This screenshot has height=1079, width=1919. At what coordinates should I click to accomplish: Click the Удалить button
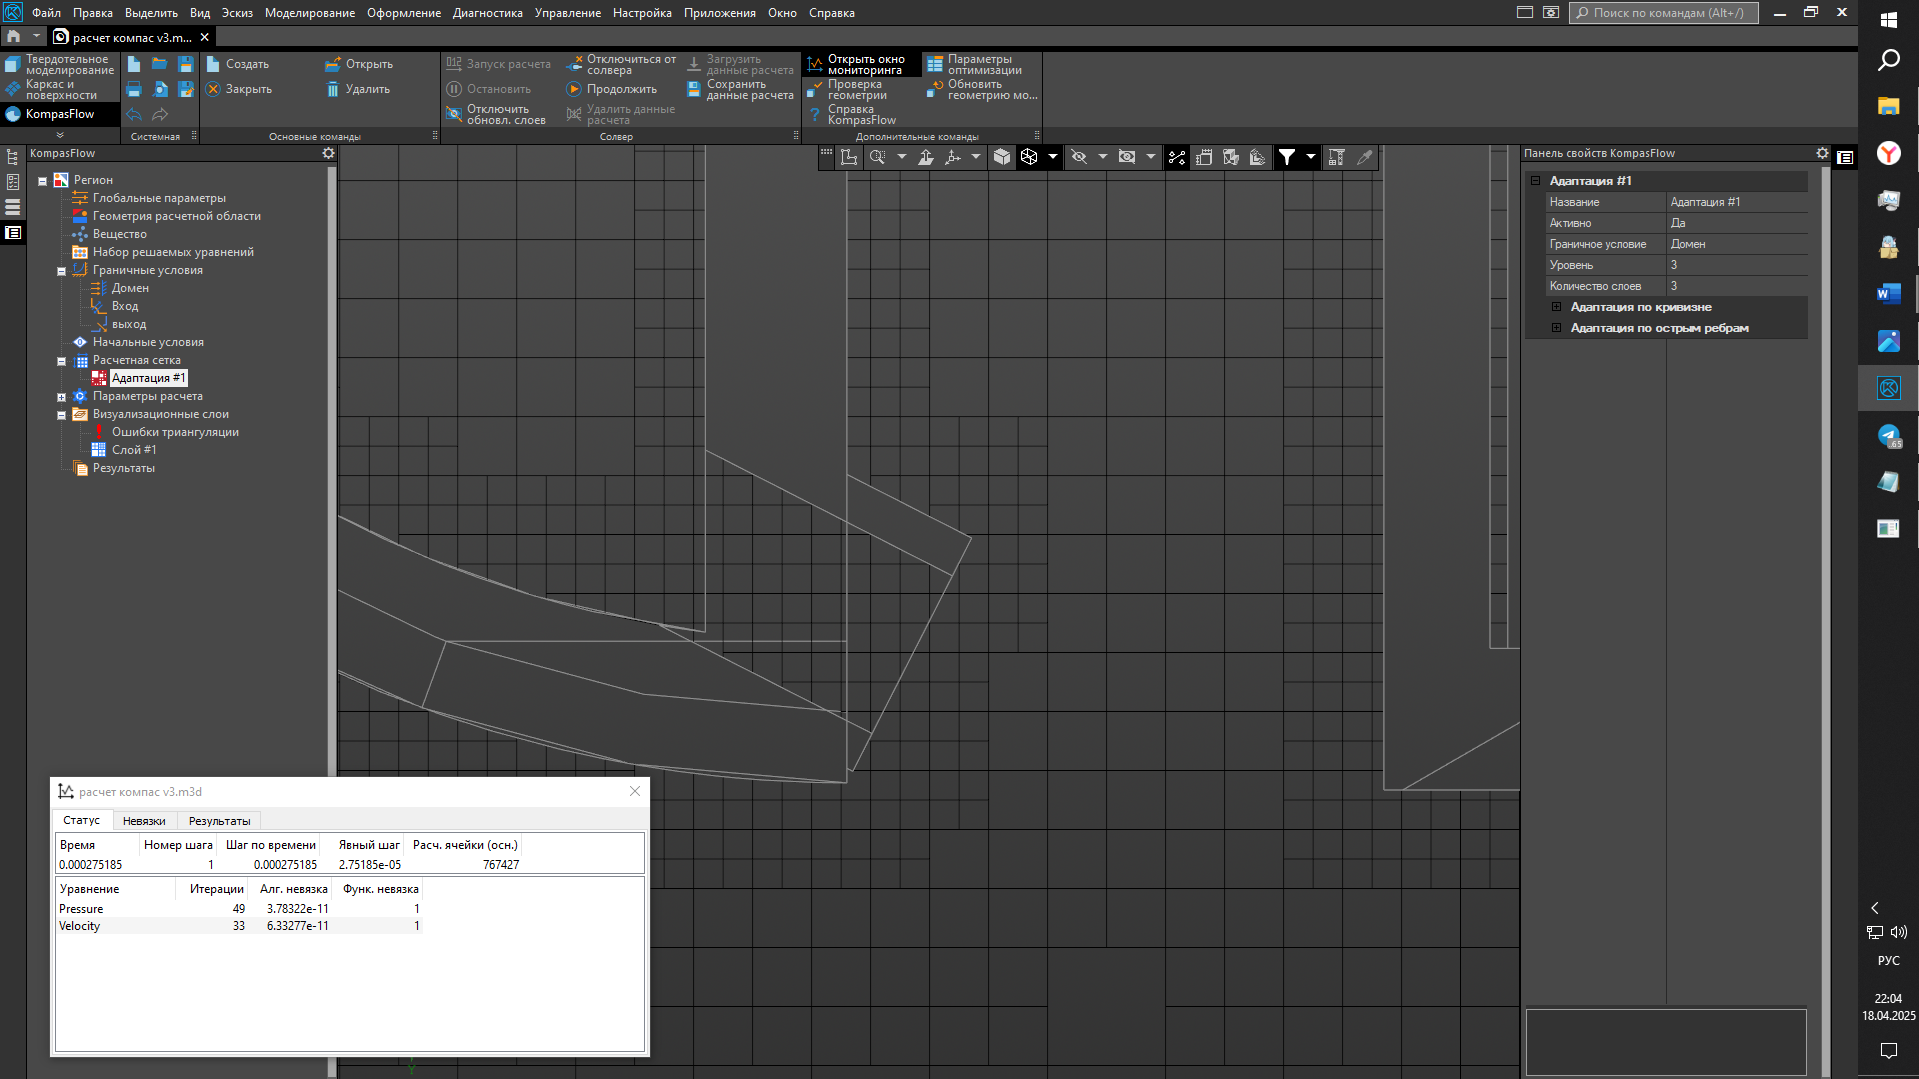358,89
